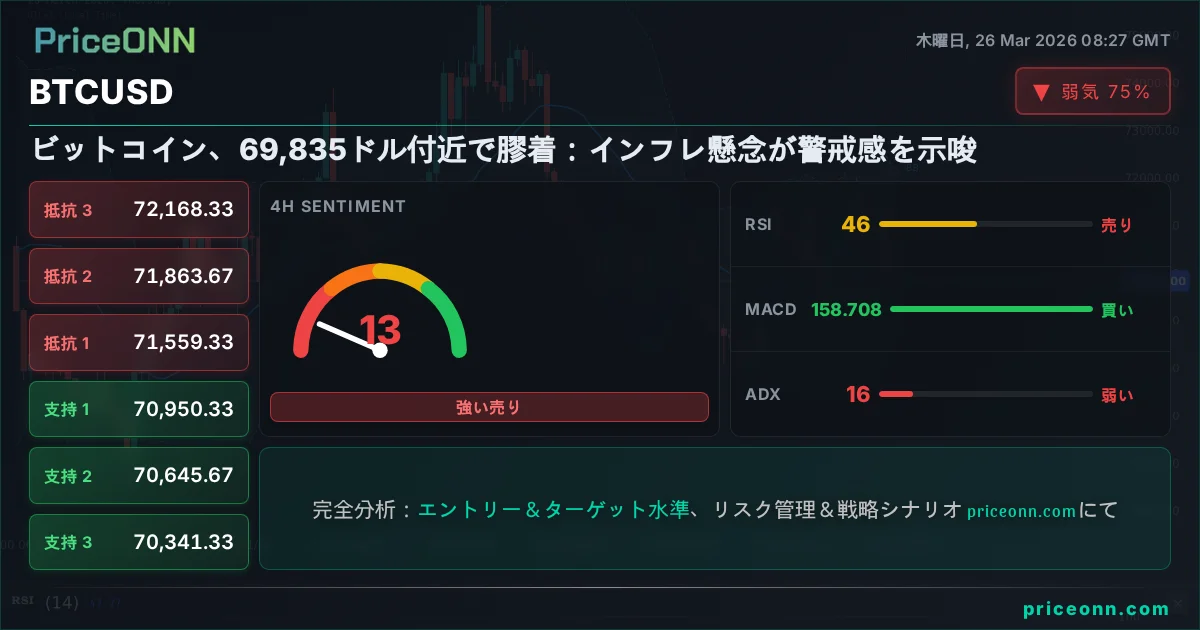The image size is (1200, 630).
Task: Select the 支持 1 level 70,950.33
Action: [139, 409]
